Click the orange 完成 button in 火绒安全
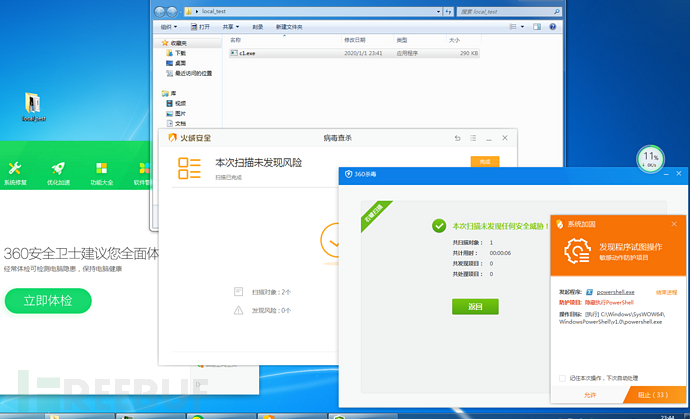 coord(485,162)
